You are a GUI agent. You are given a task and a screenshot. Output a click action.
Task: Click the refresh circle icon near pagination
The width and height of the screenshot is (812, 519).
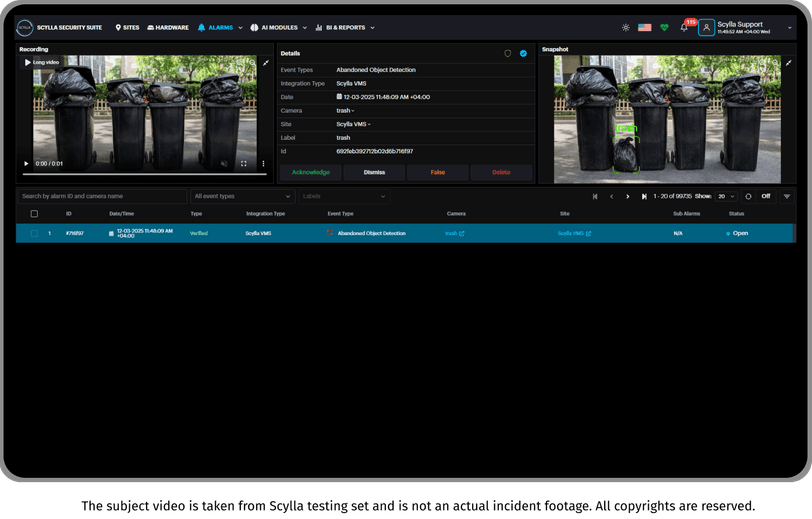click(748, 196)
